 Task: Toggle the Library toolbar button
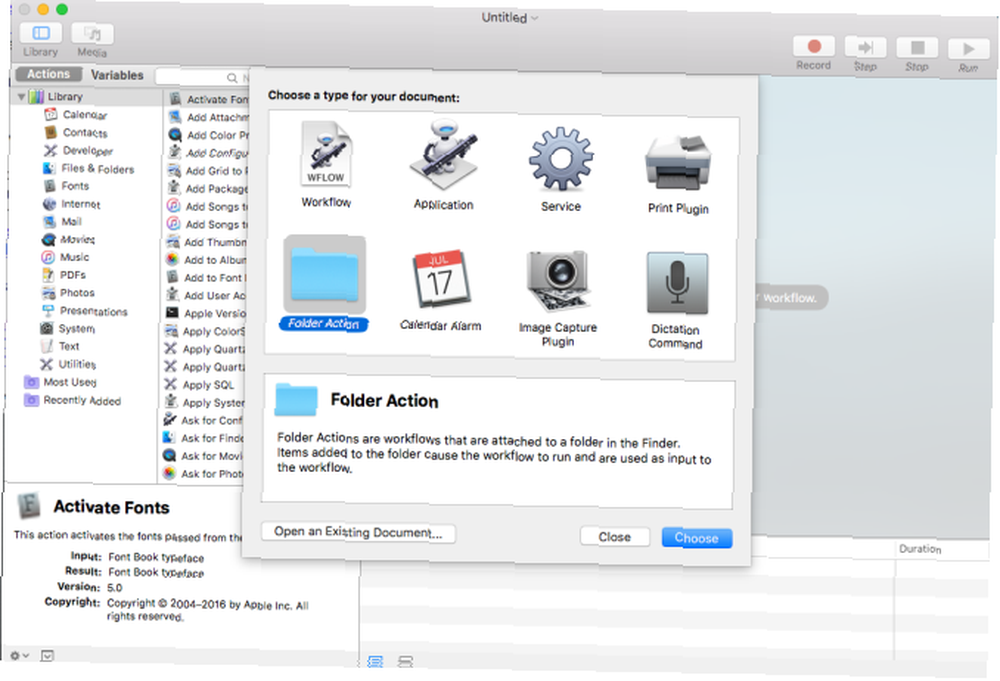pos(41,33)
